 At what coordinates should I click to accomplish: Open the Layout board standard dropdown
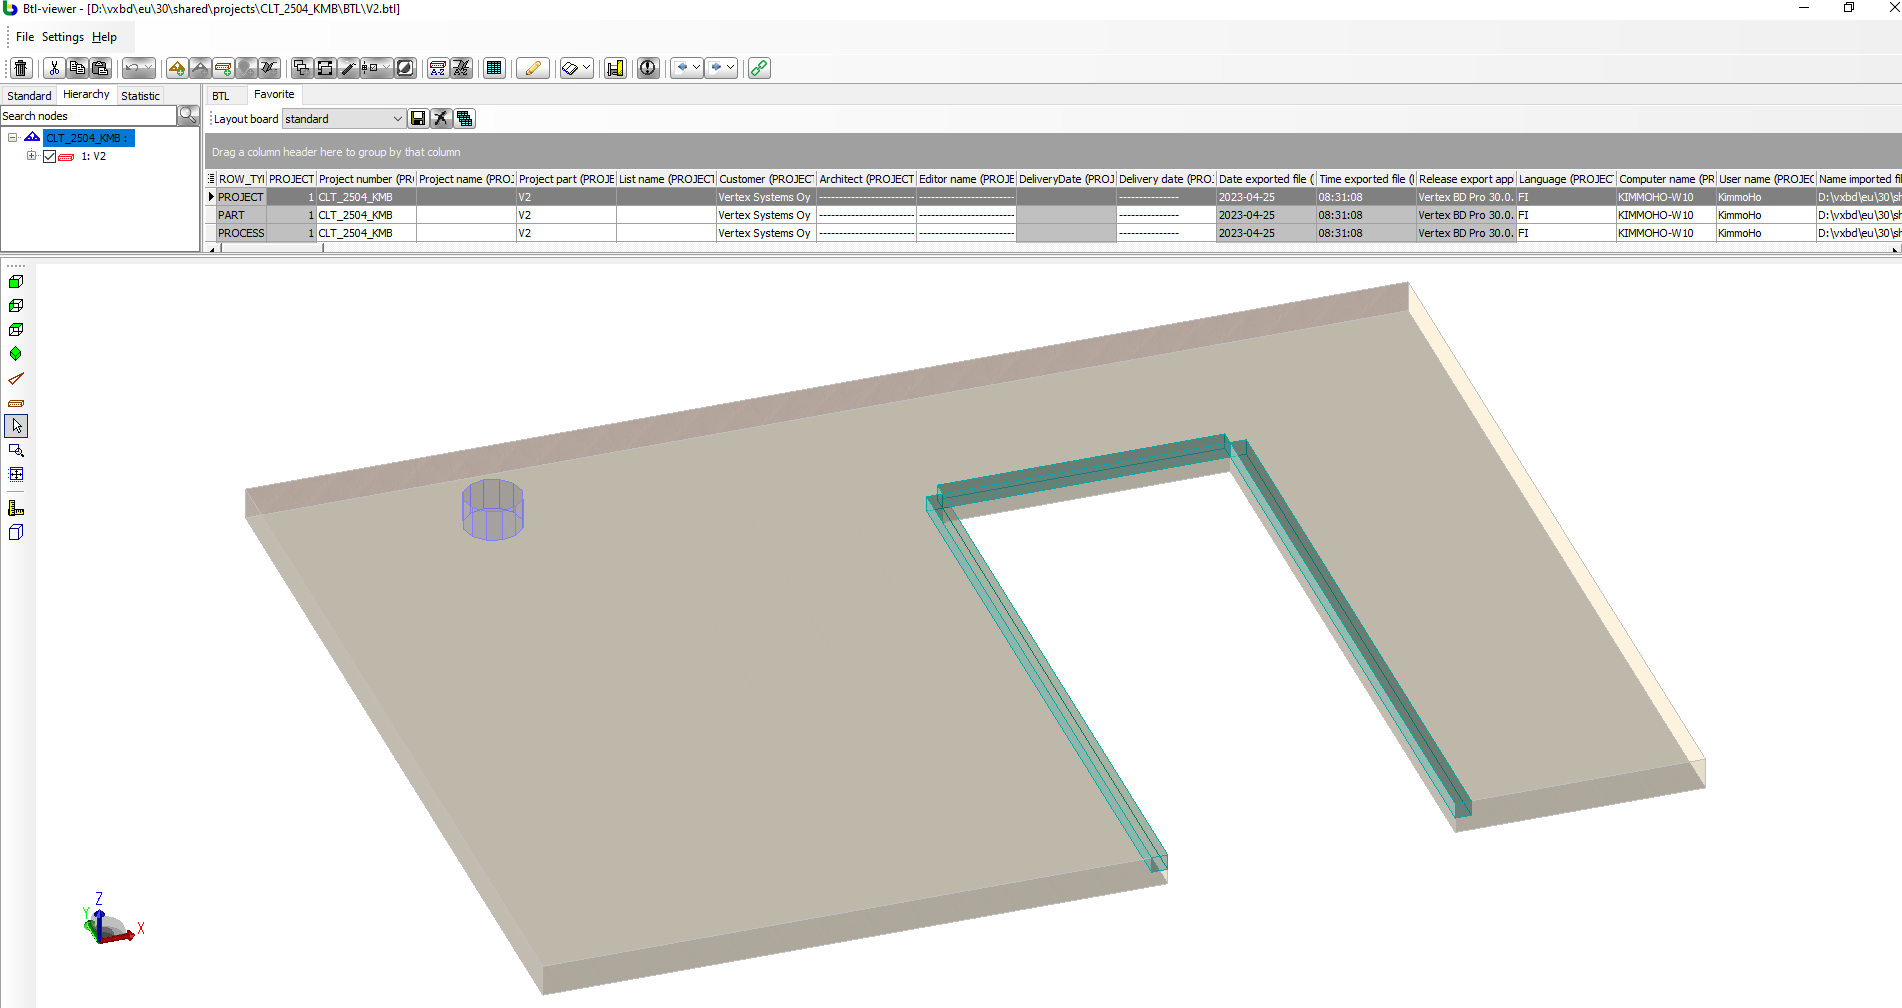[x=397, y=119]
